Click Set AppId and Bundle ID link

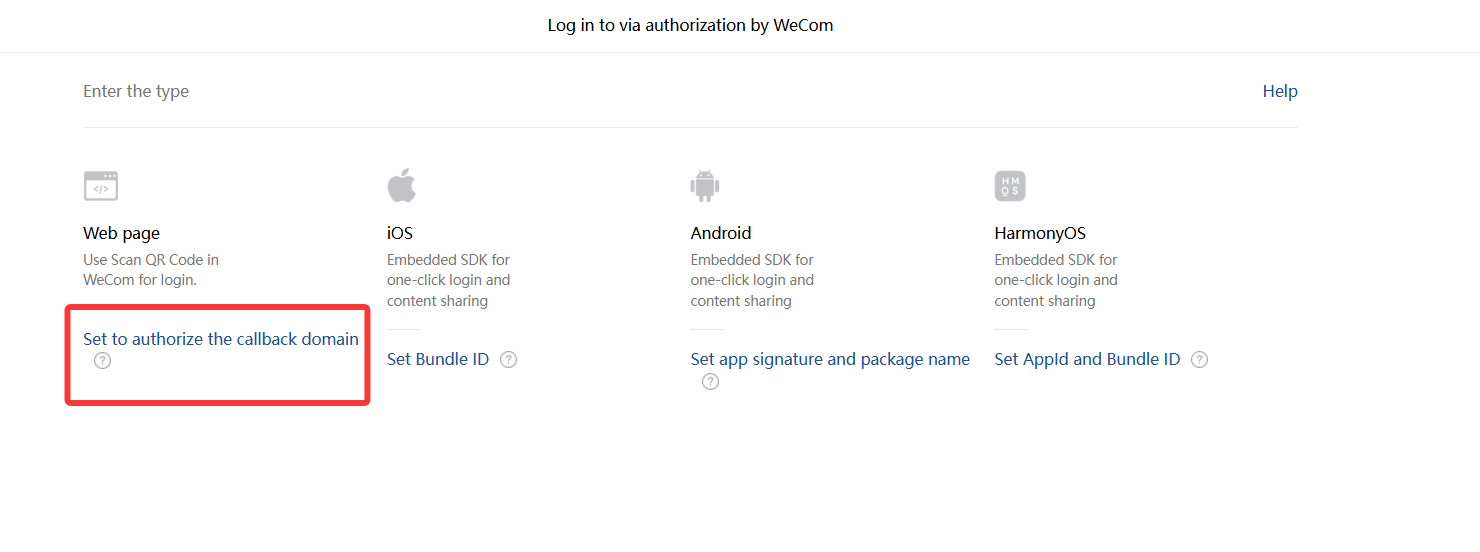(1087, 359)
